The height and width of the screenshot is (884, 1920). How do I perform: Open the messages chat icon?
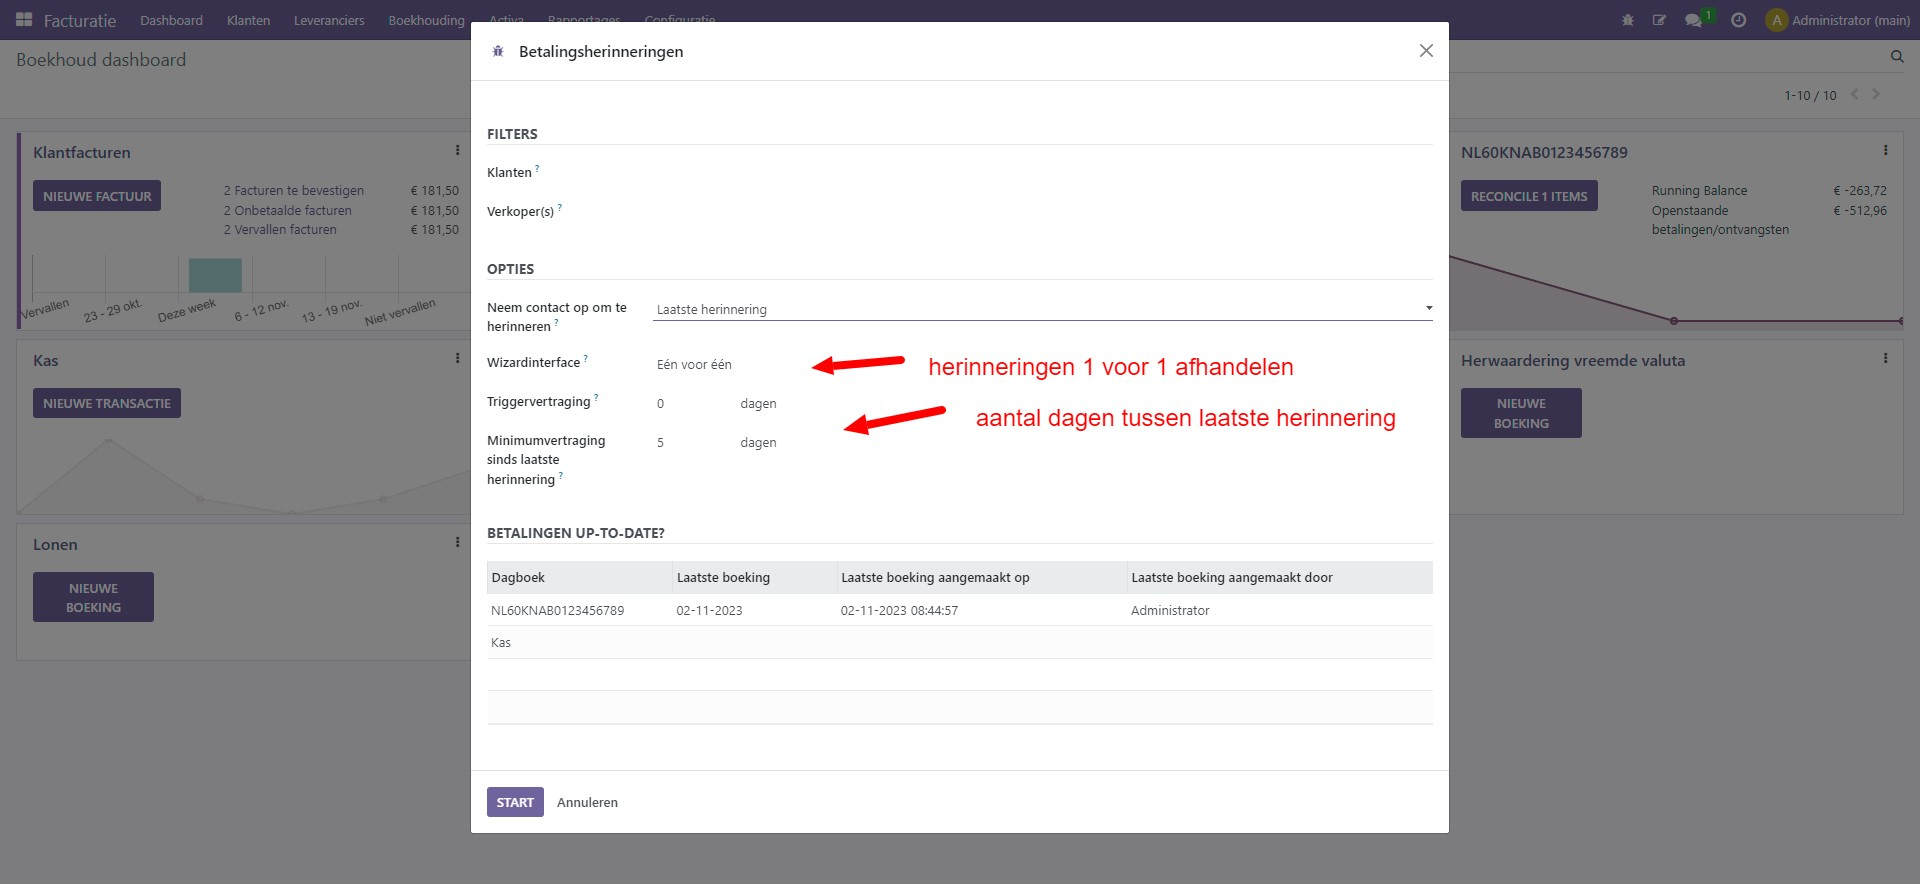click(x=1693, y=20)
